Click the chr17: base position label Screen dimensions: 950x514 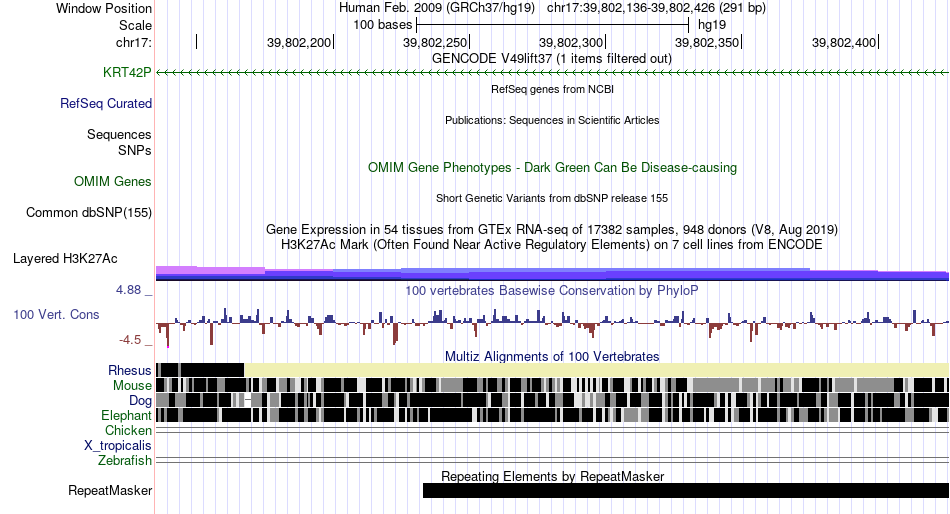133,42
